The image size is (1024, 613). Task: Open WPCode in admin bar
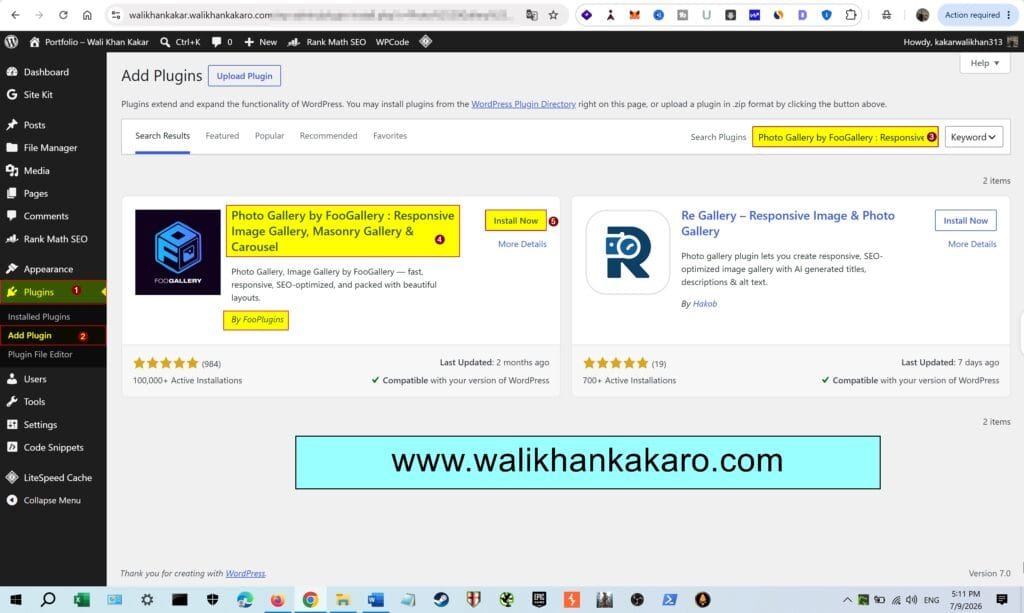tap(392, 42)
